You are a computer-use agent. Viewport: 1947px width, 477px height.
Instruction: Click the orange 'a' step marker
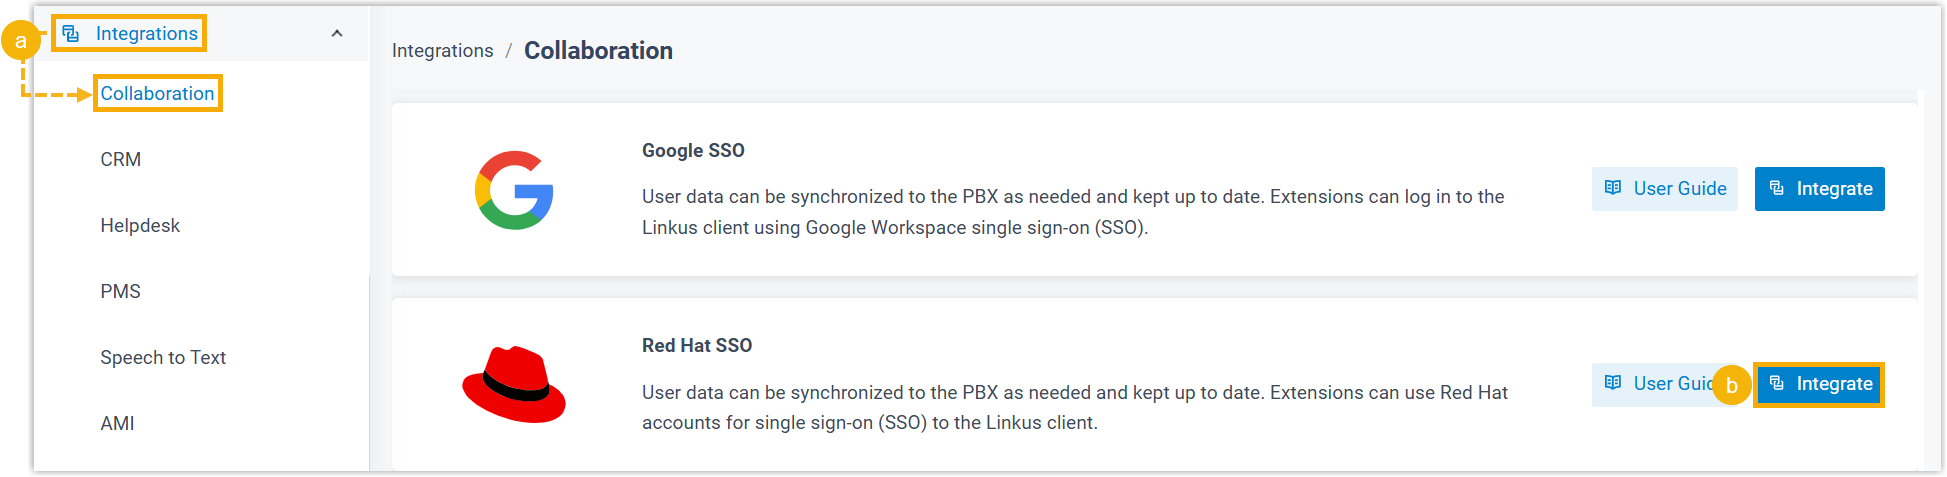21,41
